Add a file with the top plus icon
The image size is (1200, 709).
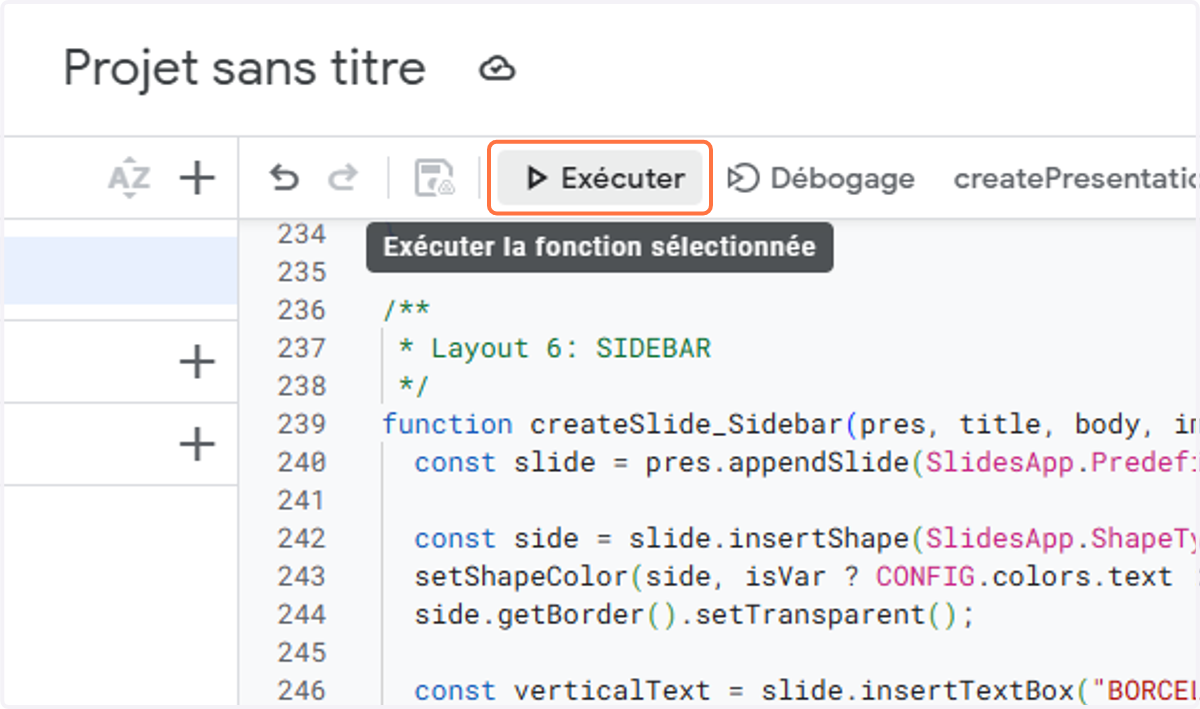197,179
